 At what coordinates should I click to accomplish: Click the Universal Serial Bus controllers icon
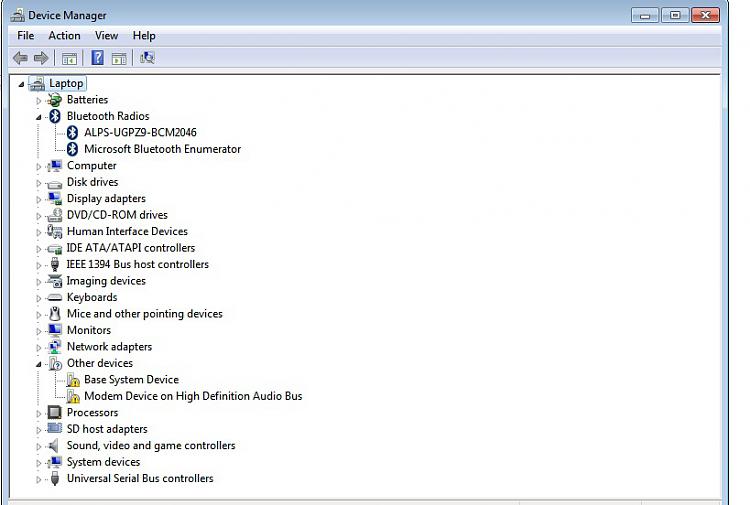tap(55, 478)
